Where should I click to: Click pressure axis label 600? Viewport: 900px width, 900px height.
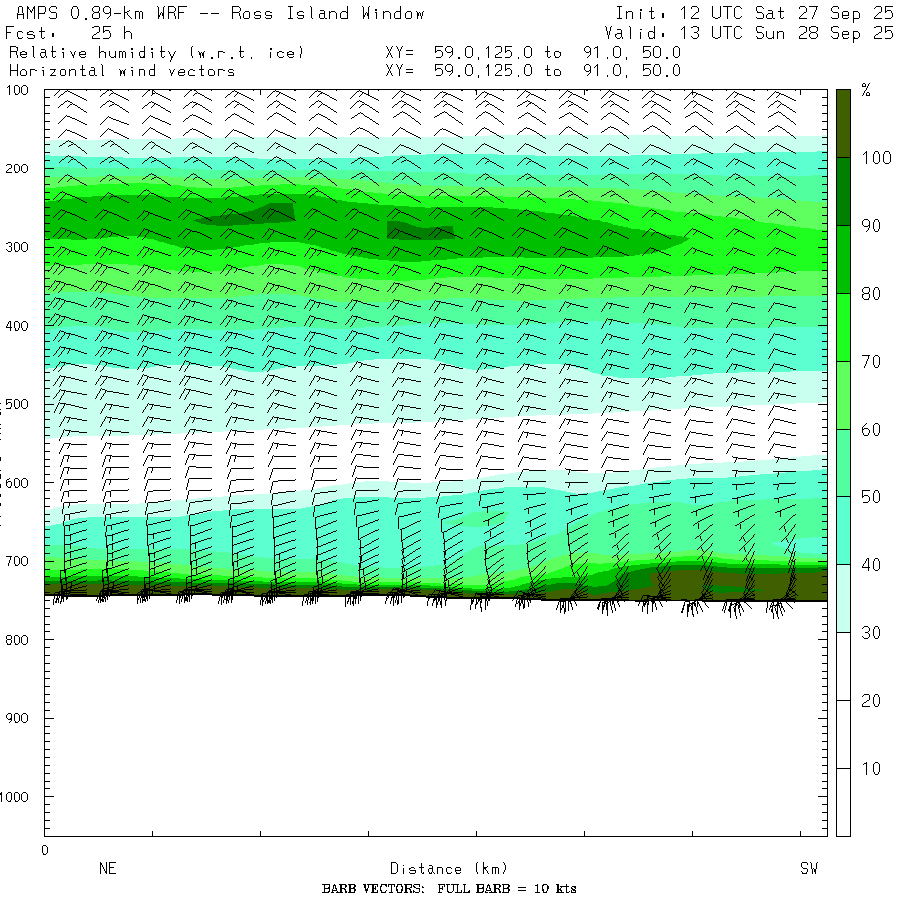(17, 483)
